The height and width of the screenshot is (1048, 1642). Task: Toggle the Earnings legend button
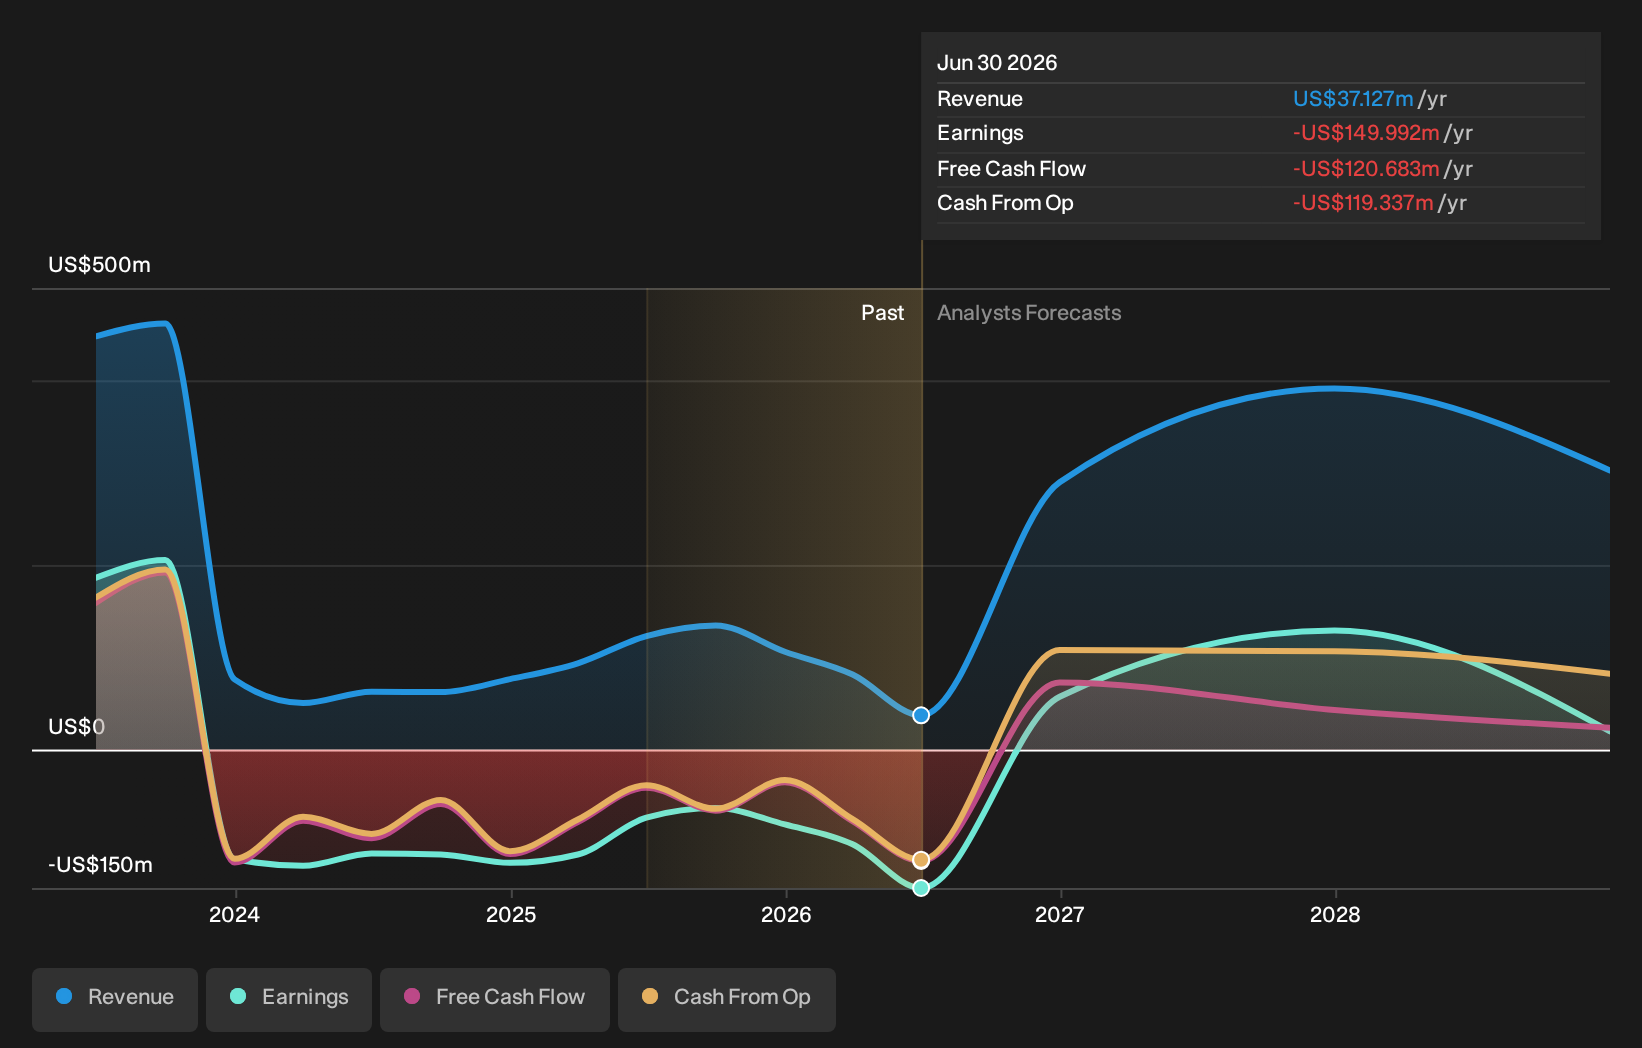click(289, 999)
